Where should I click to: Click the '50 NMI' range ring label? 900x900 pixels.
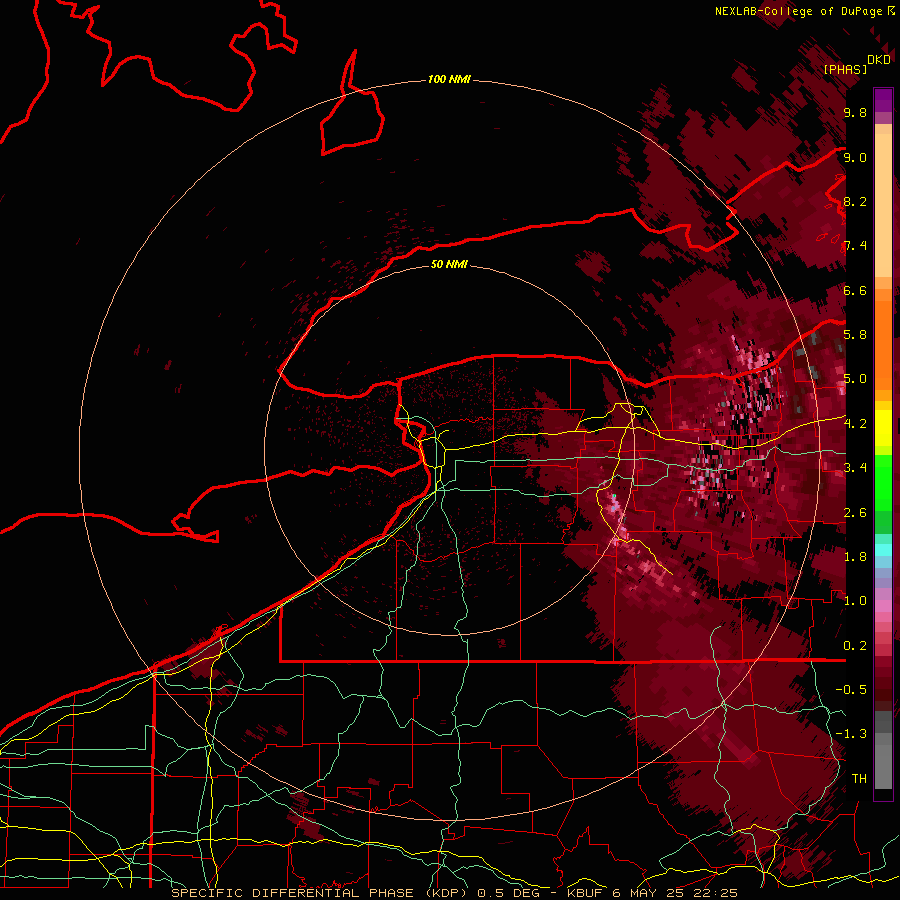(x=449, y=264)
